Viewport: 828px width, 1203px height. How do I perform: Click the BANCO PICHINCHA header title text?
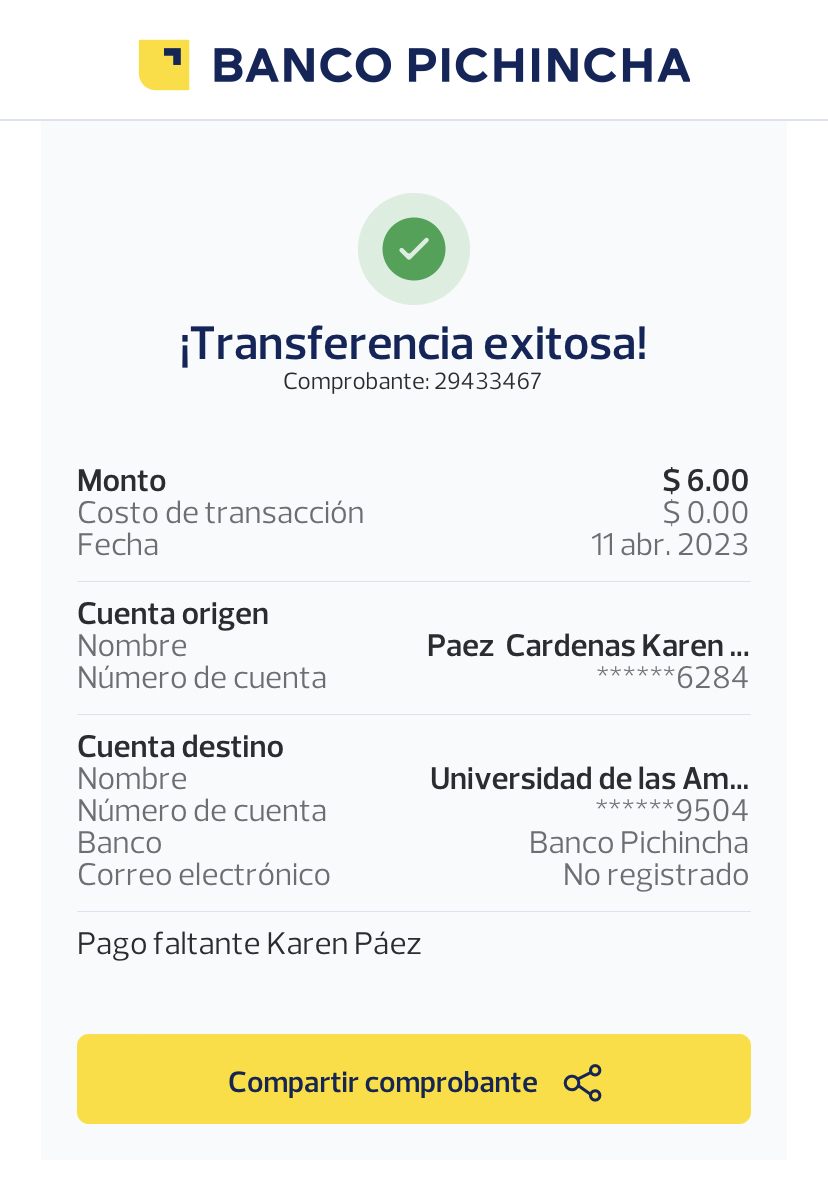451,66
